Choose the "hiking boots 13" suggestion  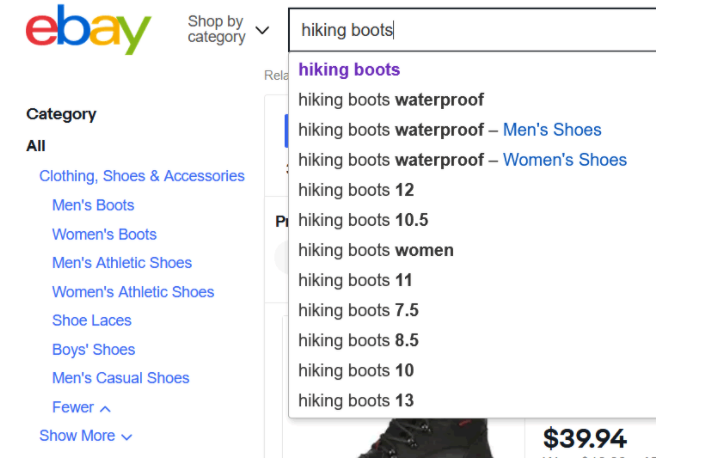point(356,401)
